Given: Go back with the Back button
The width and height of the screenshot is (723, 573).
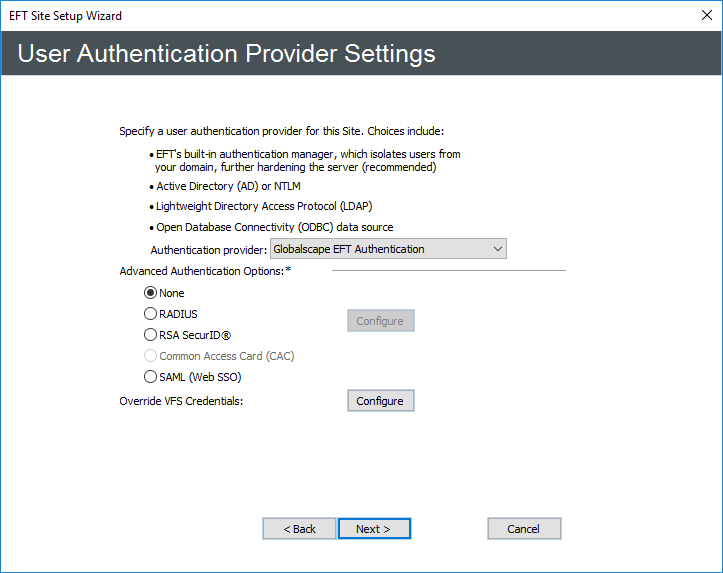Looking at the screenshot, I should pyautogui.click(x=299, y=529).
